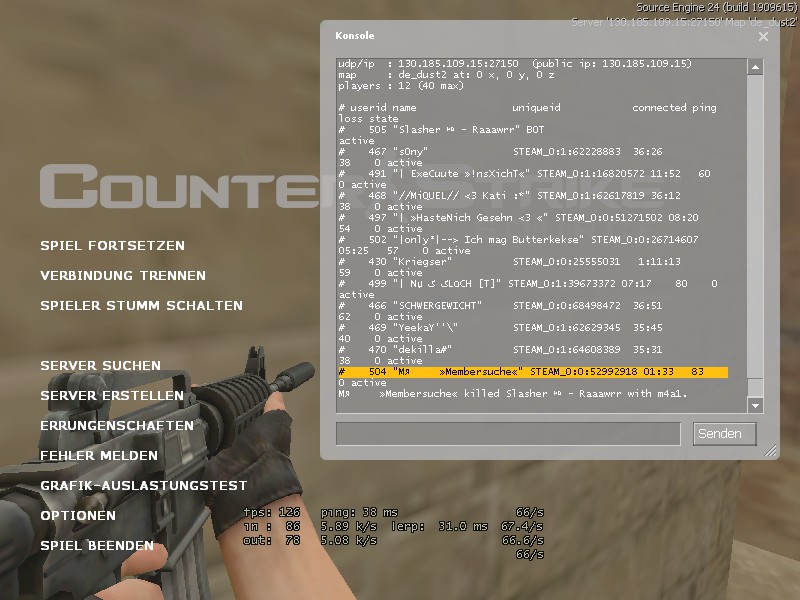
Task: Click STEAM_0:0:68498472 ID
Action: (567, 306)
